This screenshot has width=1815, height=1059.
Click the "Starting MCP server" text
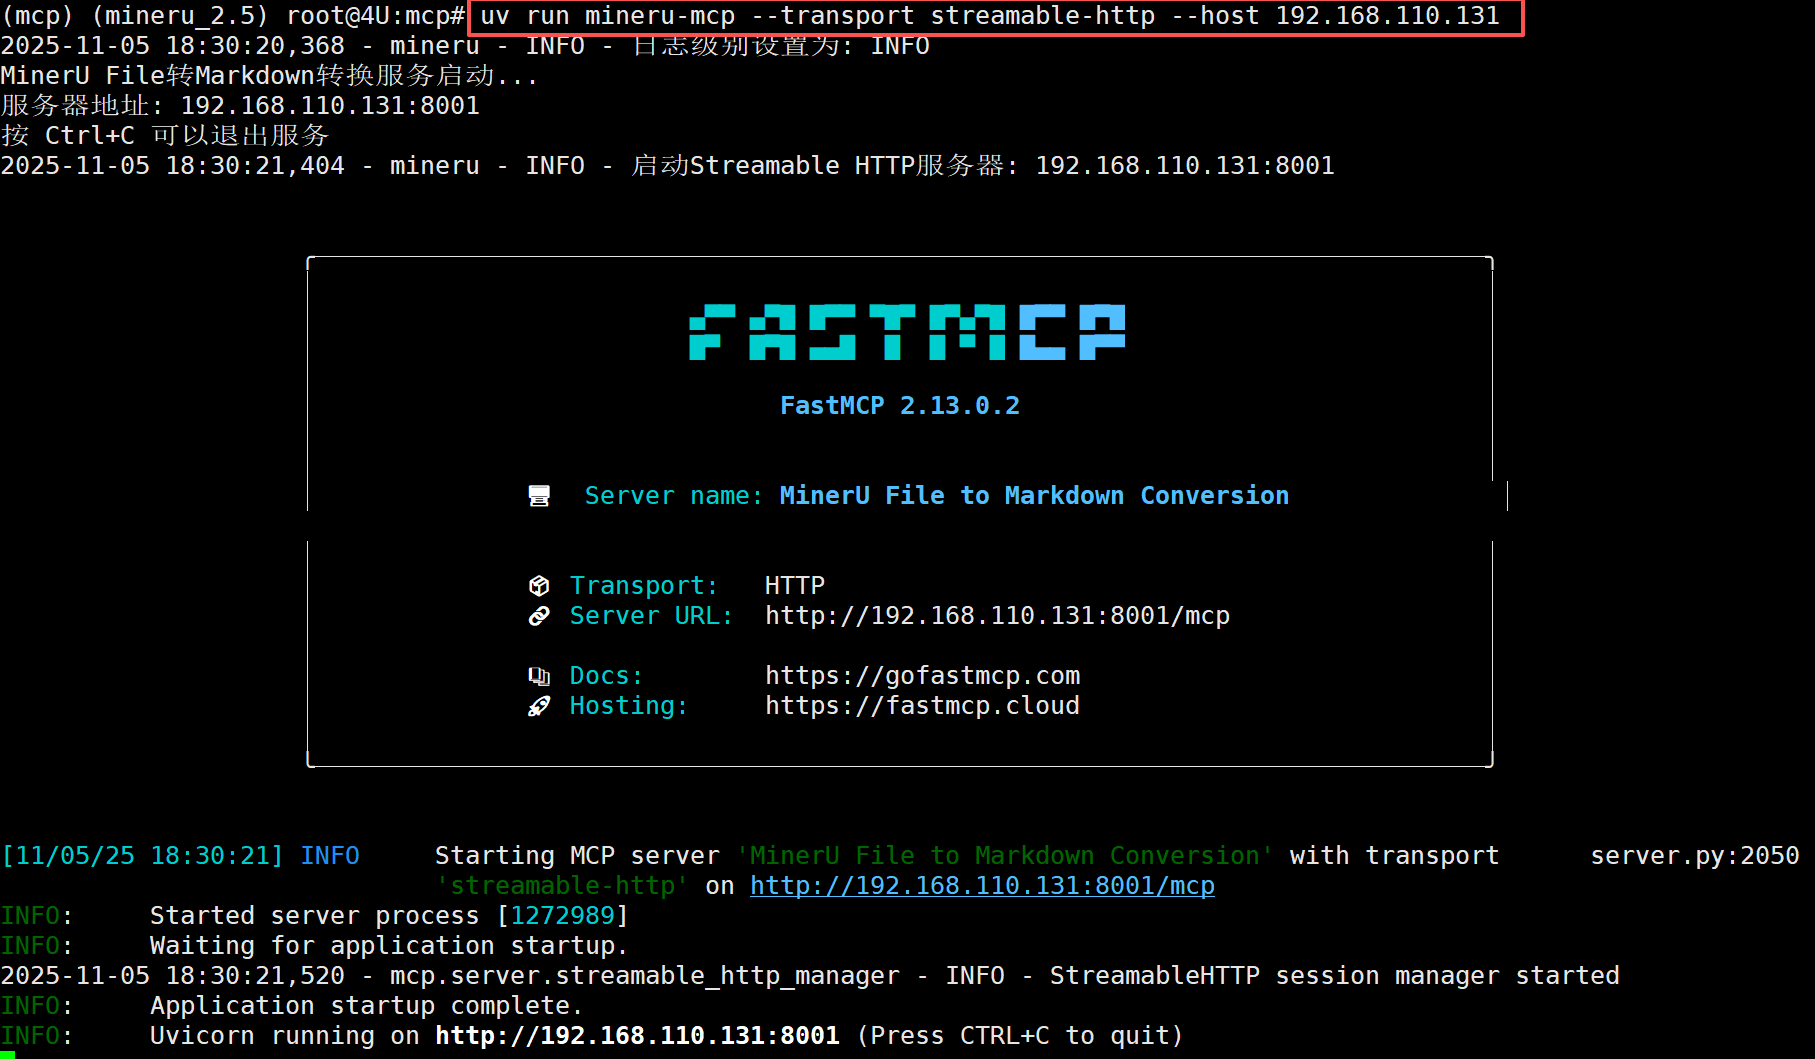tap(577, 856)
